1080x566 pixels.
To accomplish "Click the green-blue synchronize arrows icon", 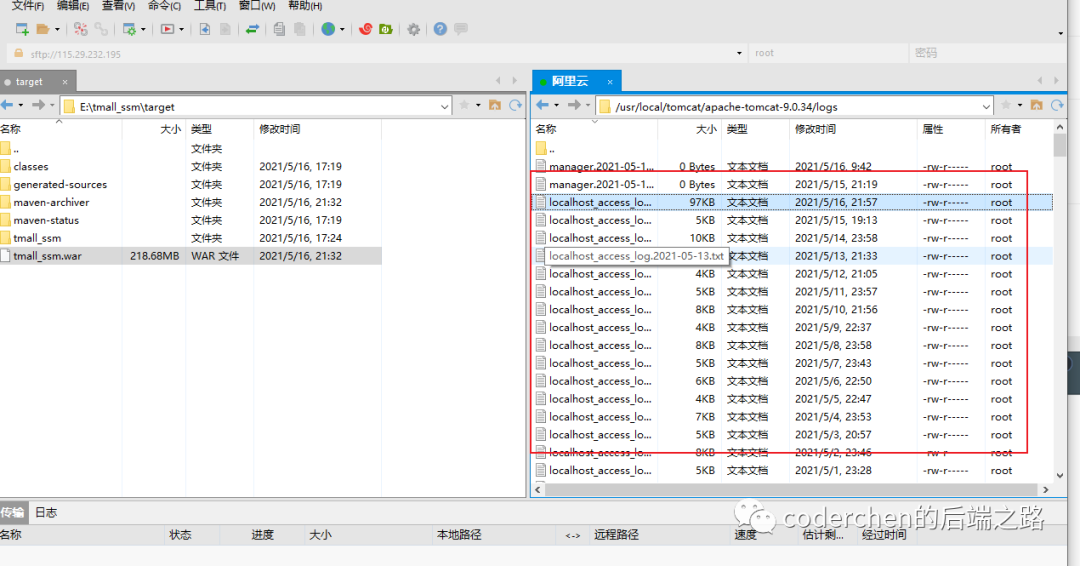I will pos(252,29).
